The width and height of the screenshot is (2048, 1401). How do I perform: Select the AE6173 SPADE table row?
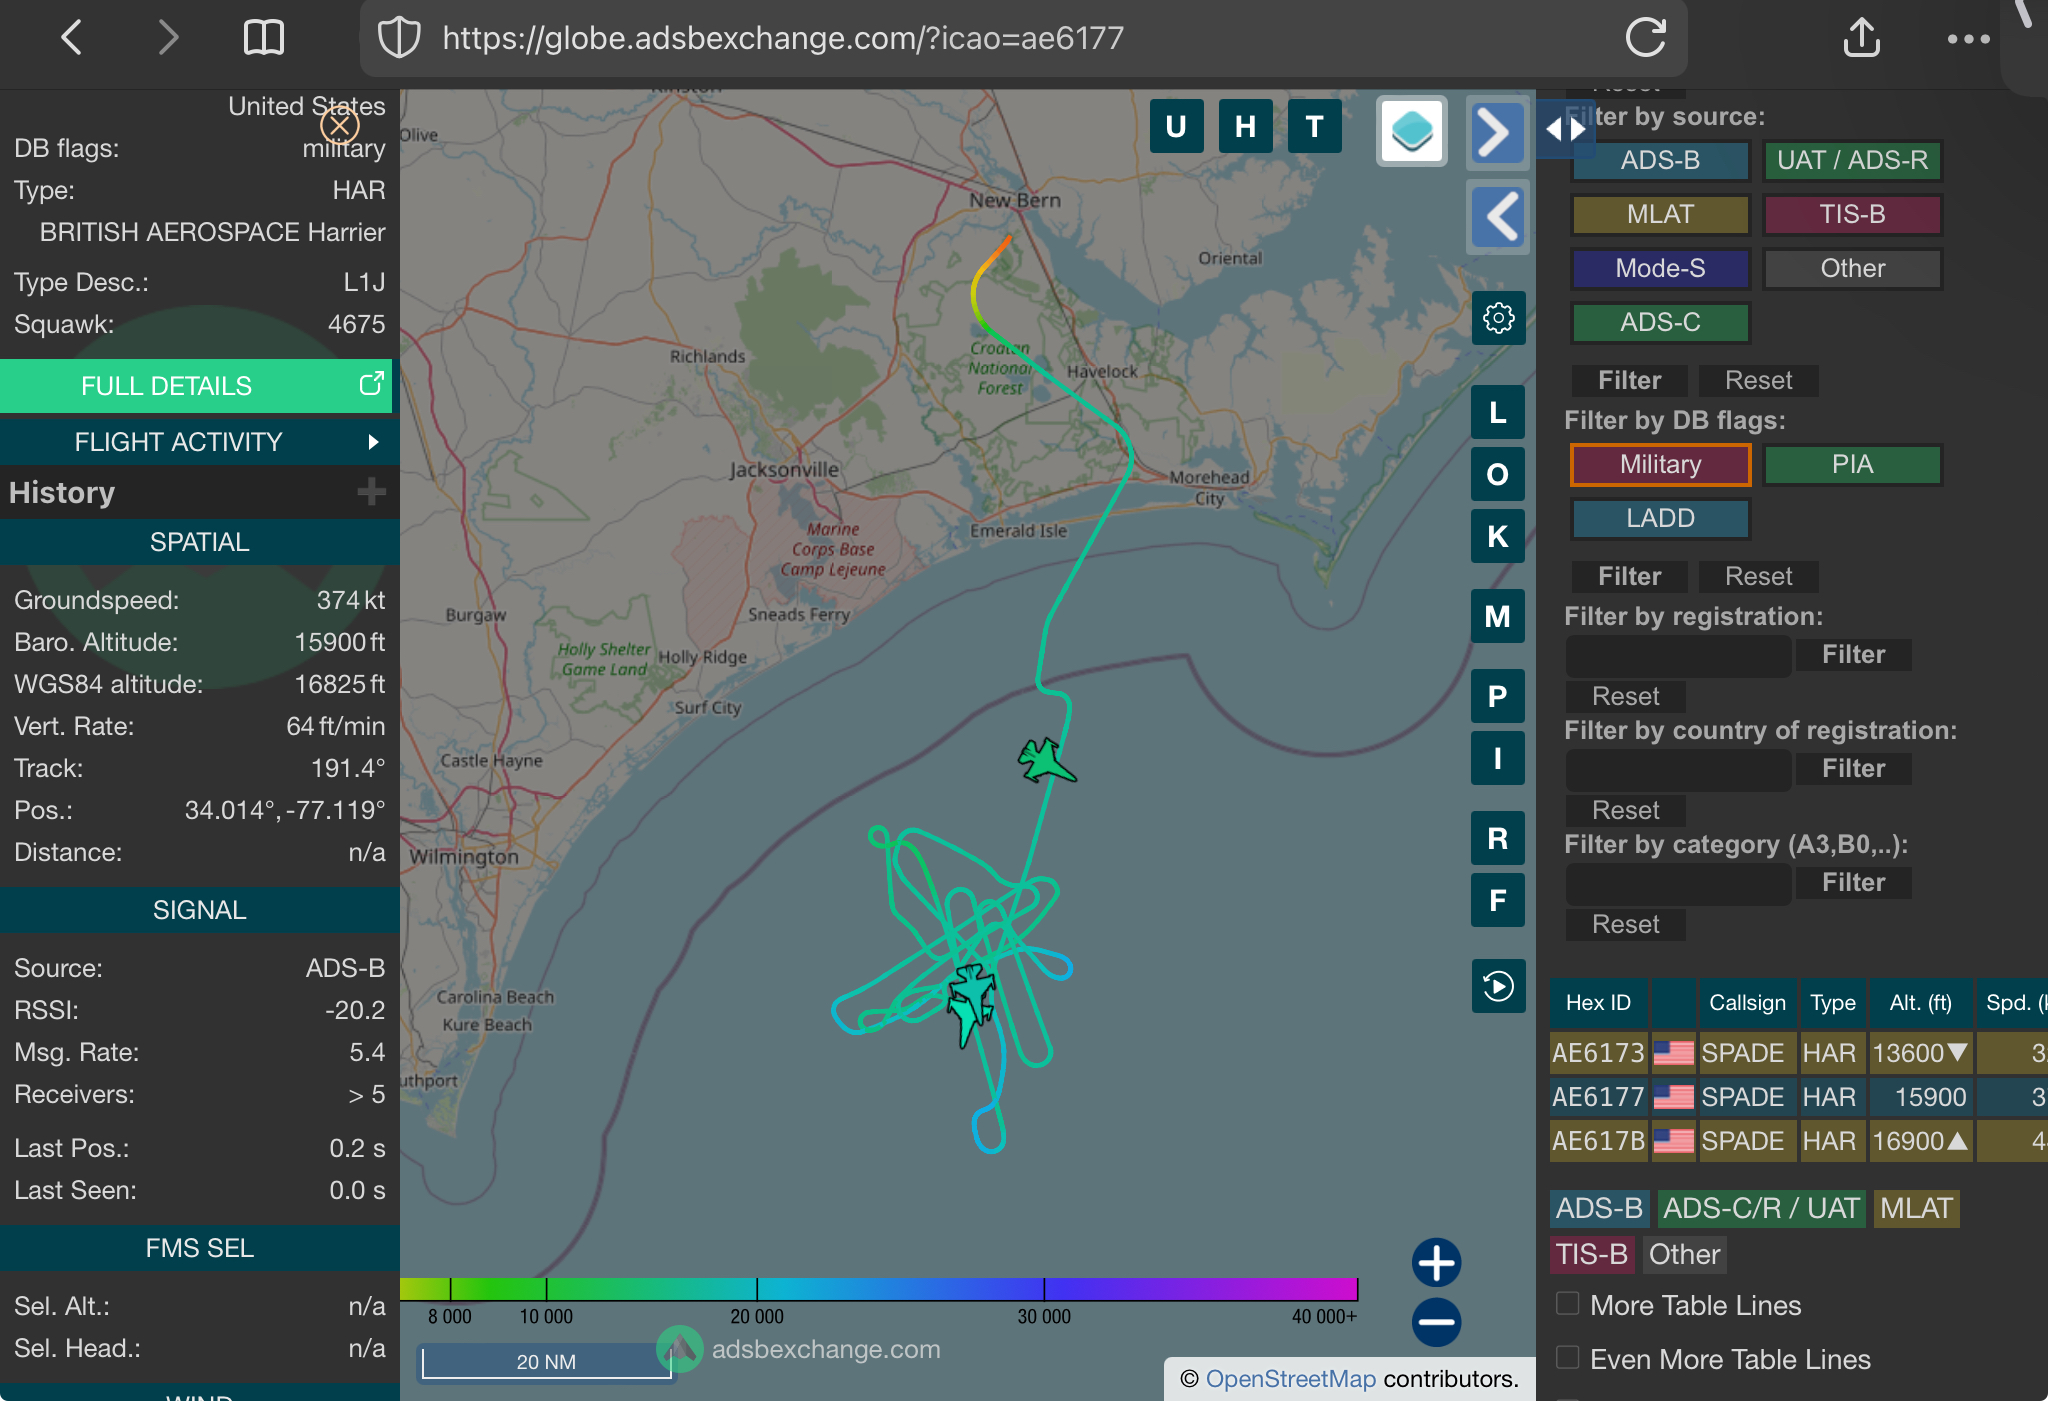[1798, 1053]
